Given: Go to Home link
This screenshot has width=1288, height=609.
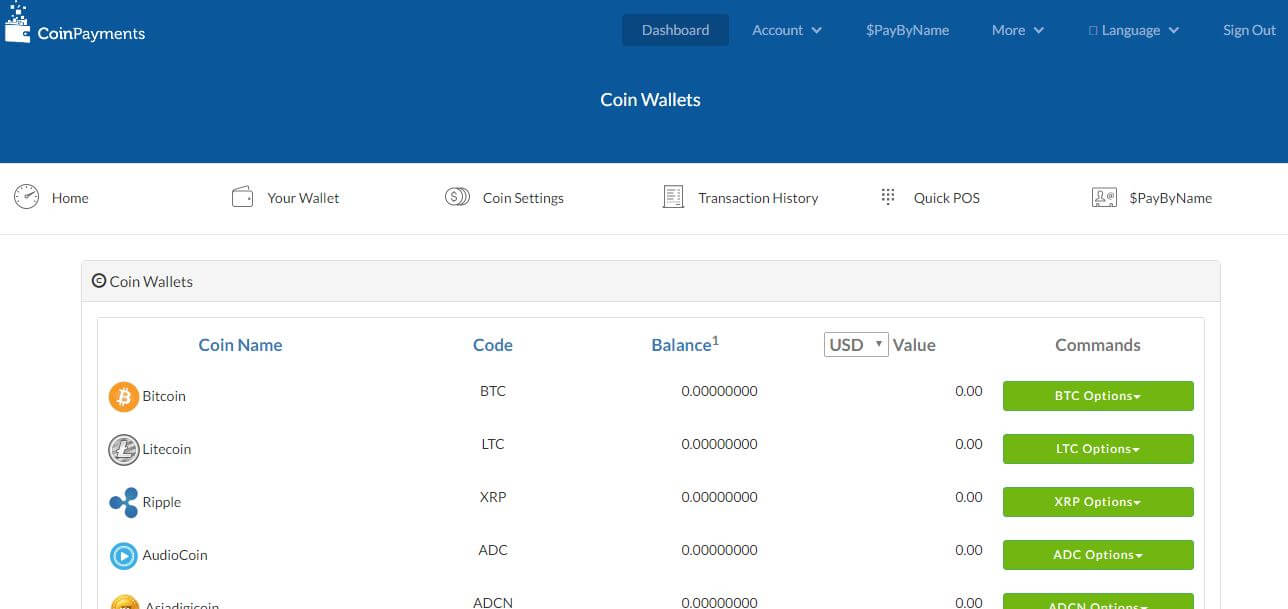Looking at the screenshot, I should [70, 198].
